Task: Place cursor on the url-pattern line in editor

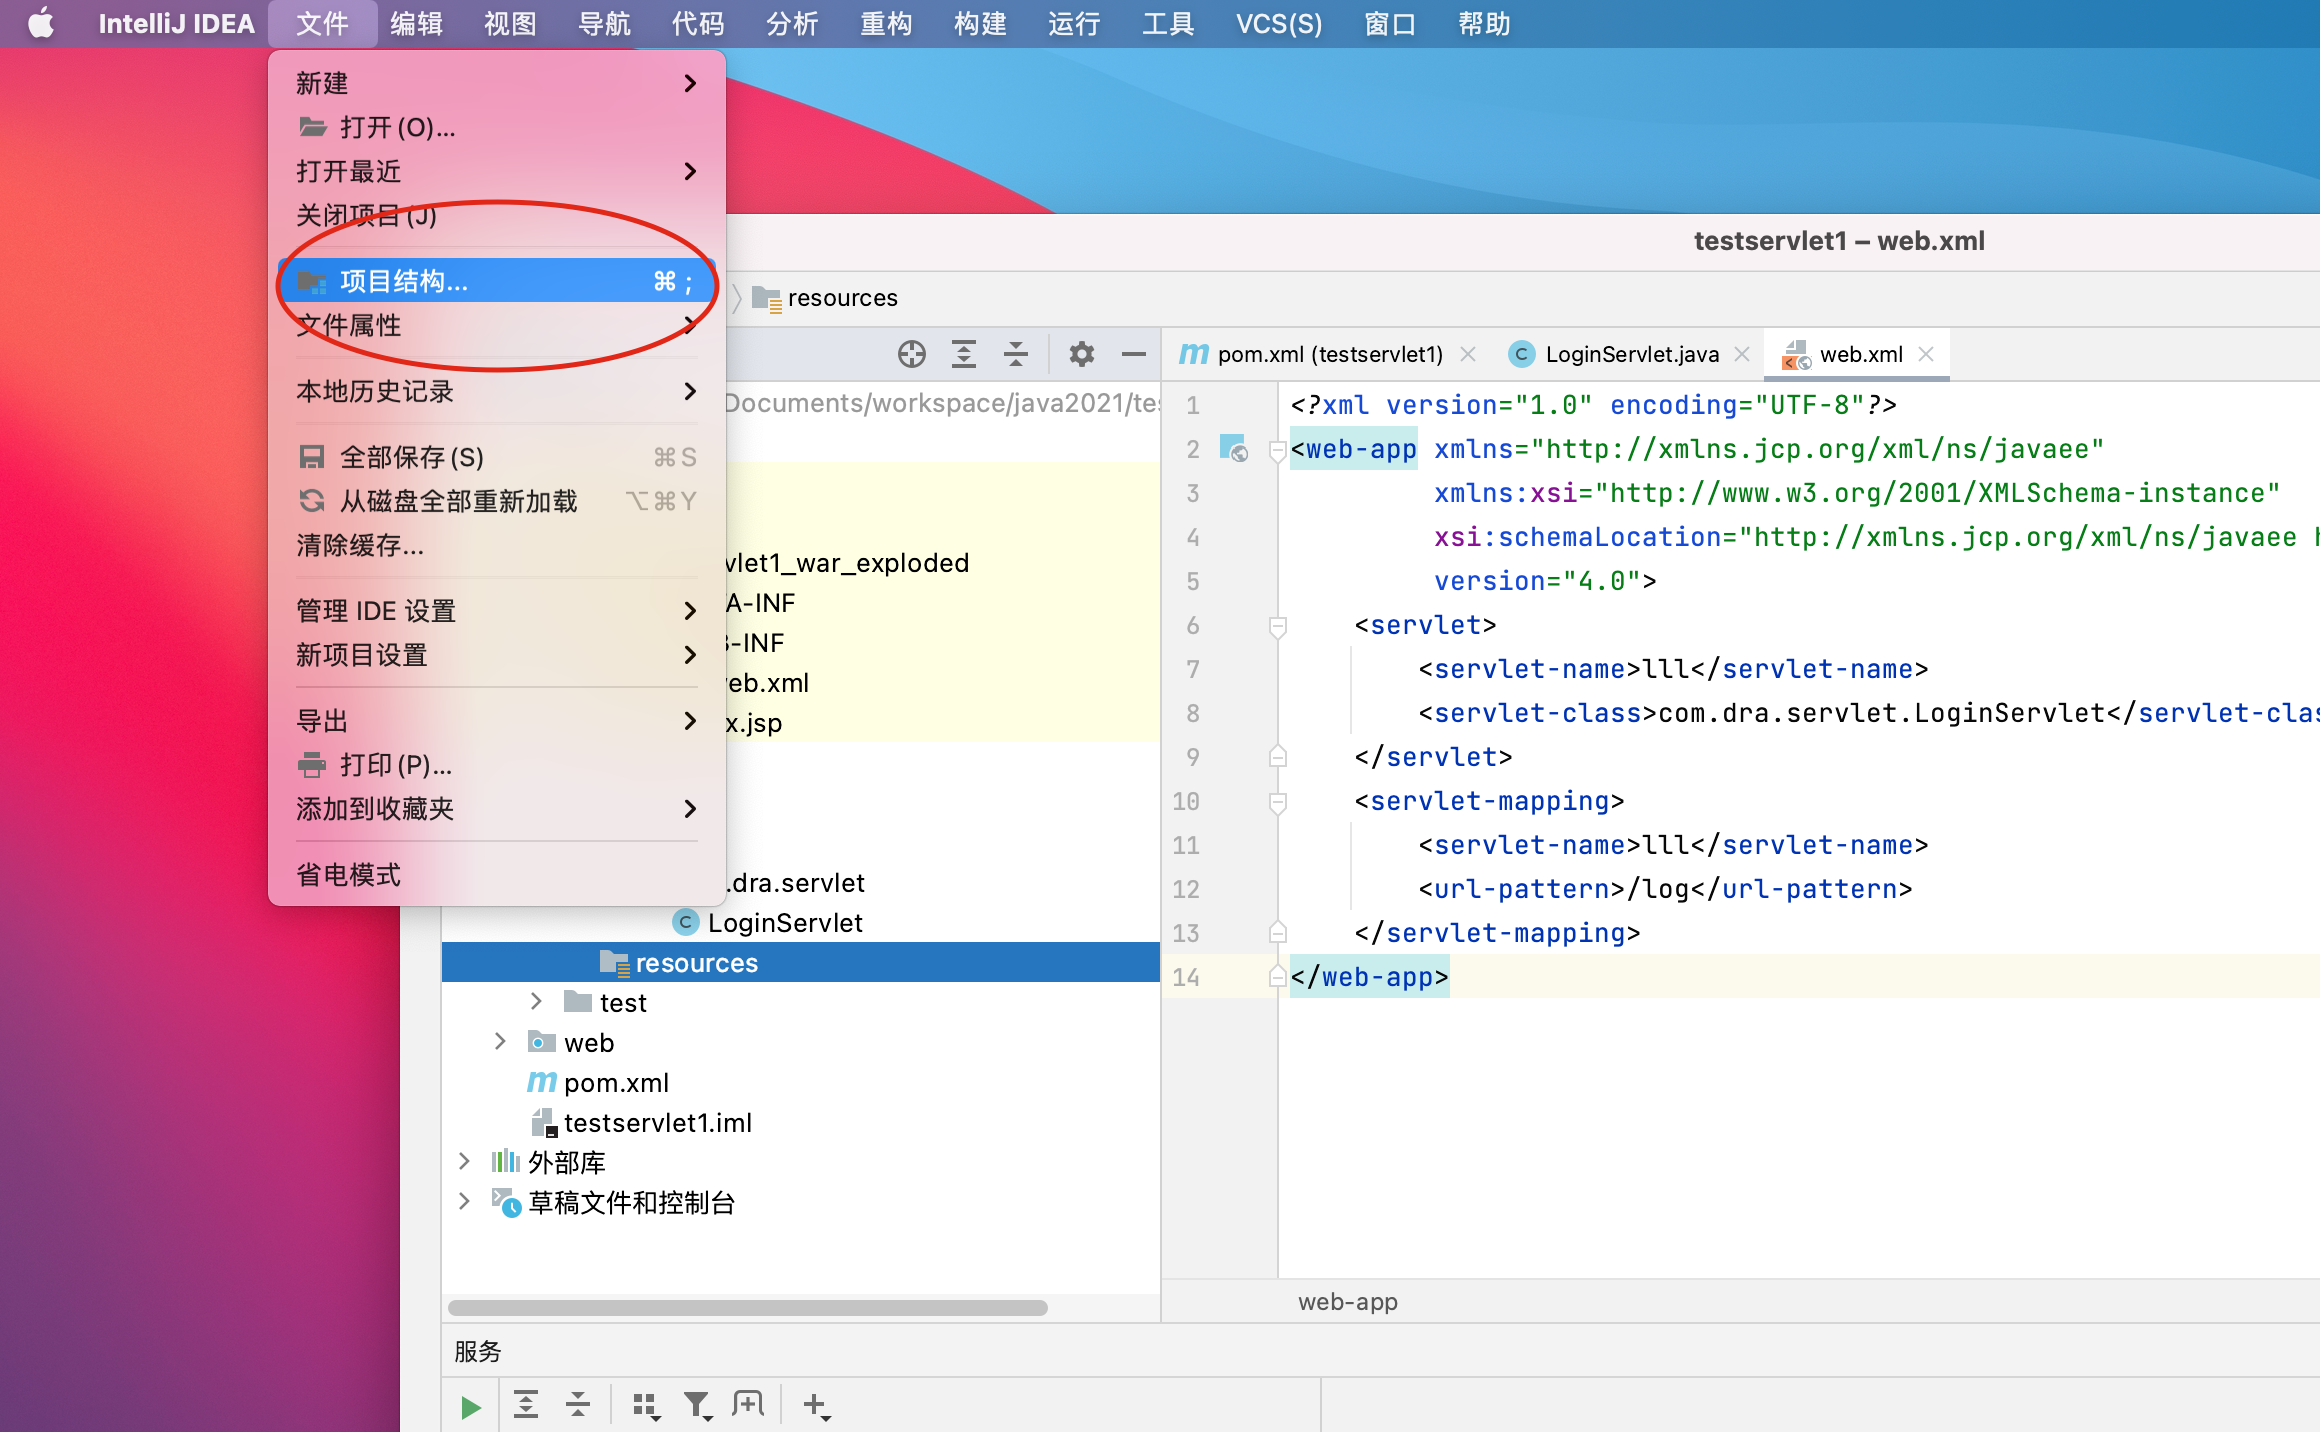Action: click(1665, 888)
